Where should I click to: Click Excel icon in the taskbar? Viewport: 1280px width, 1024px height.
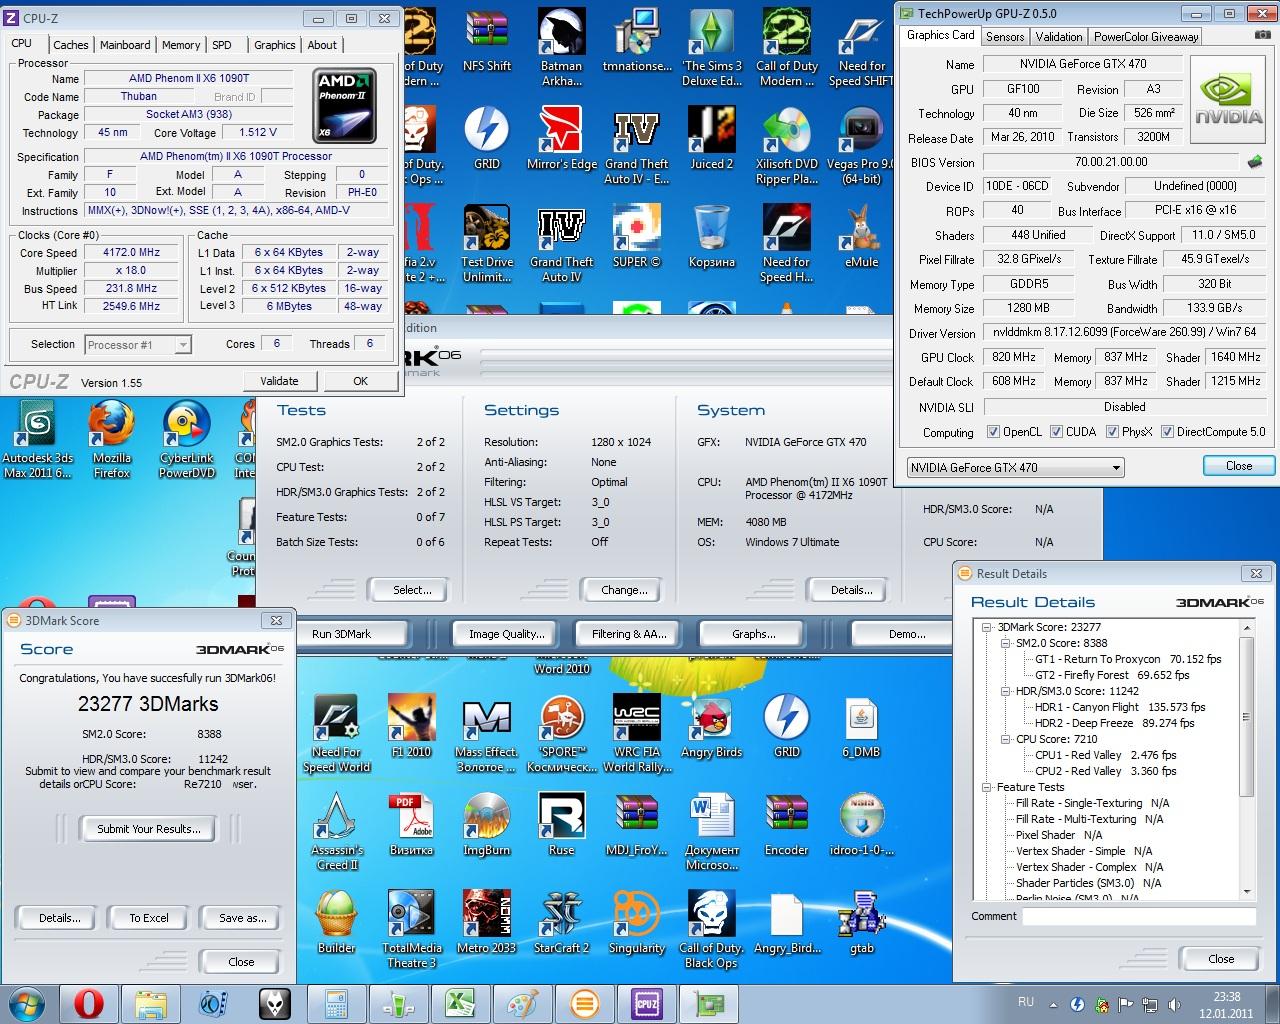tap(459, 1002)
